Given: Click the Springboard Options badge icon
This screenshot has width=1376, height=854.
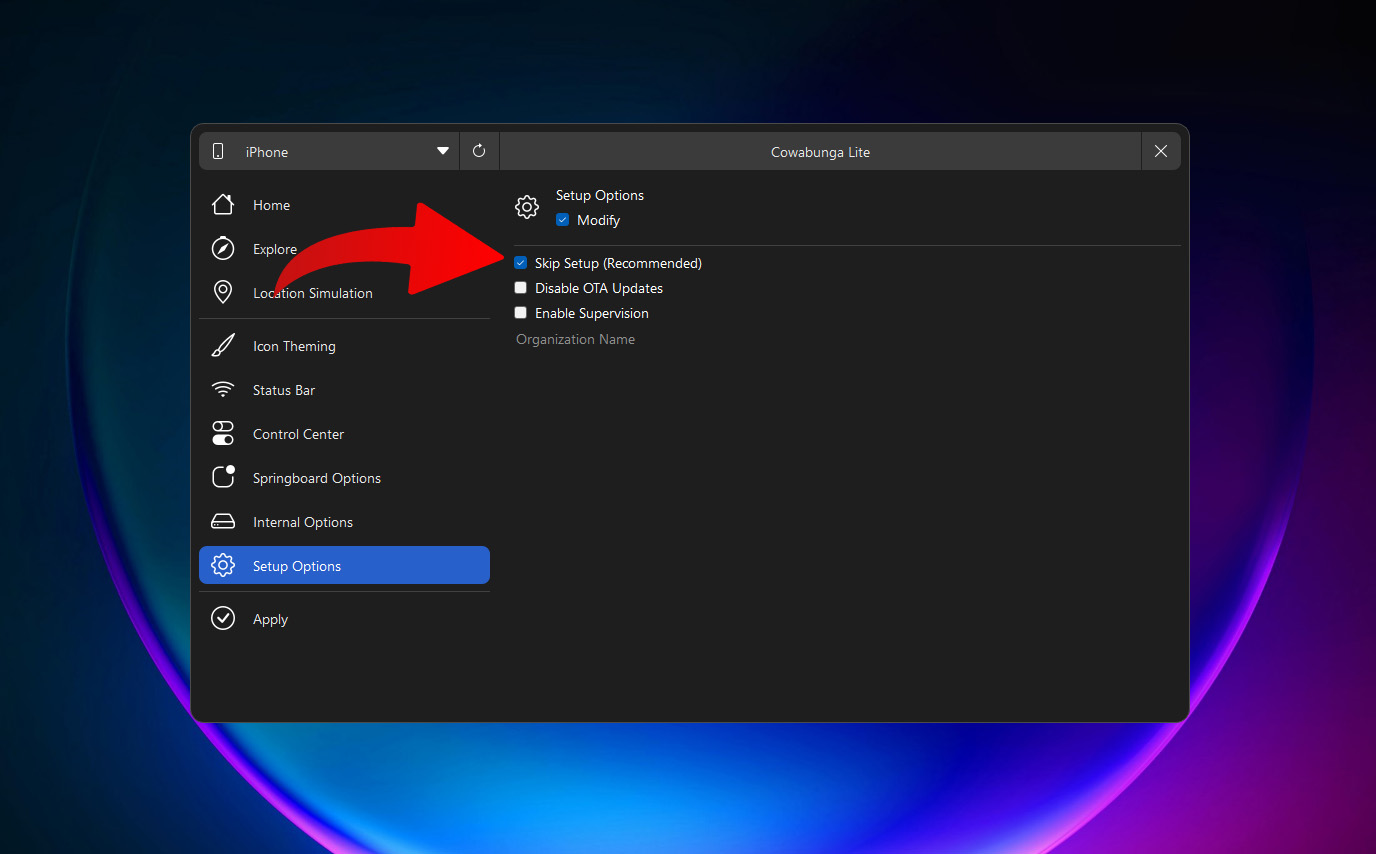Looking at the screenshot, I should [223, 477].
